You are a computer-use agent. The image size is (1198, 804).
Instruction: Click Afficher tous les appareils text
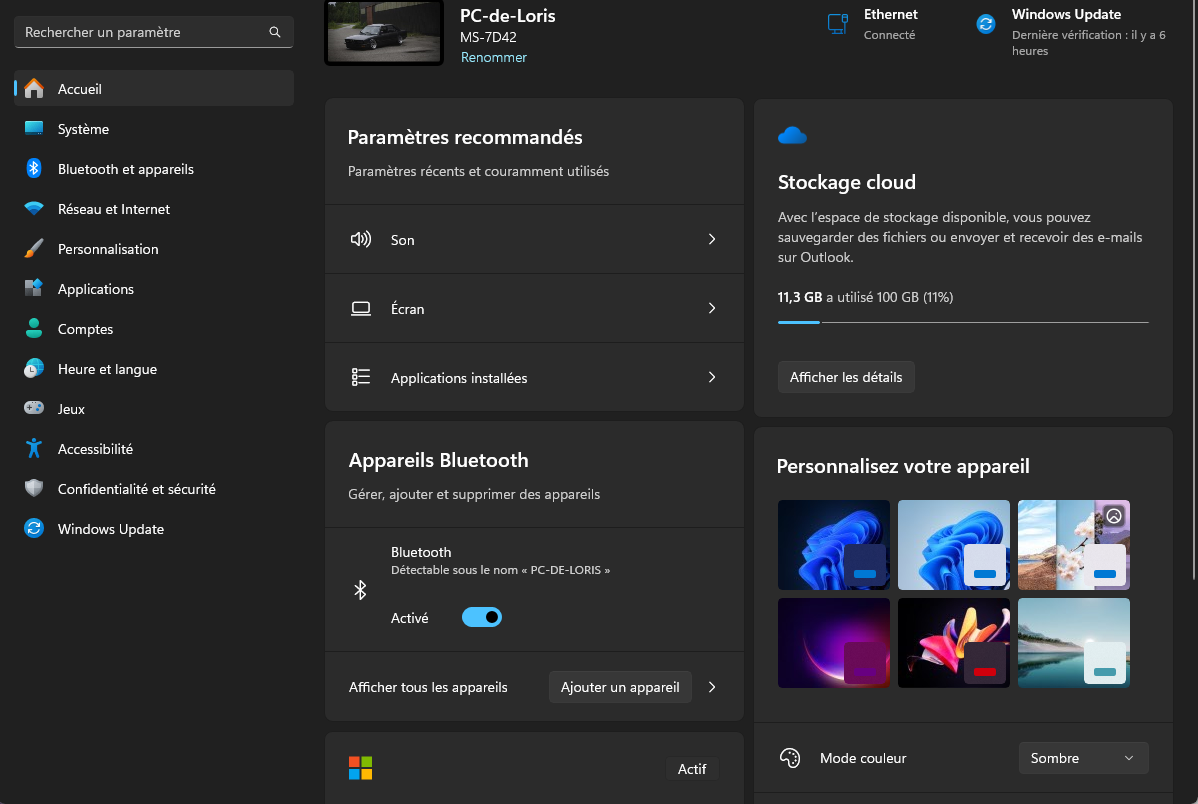(x=428, y=687)
